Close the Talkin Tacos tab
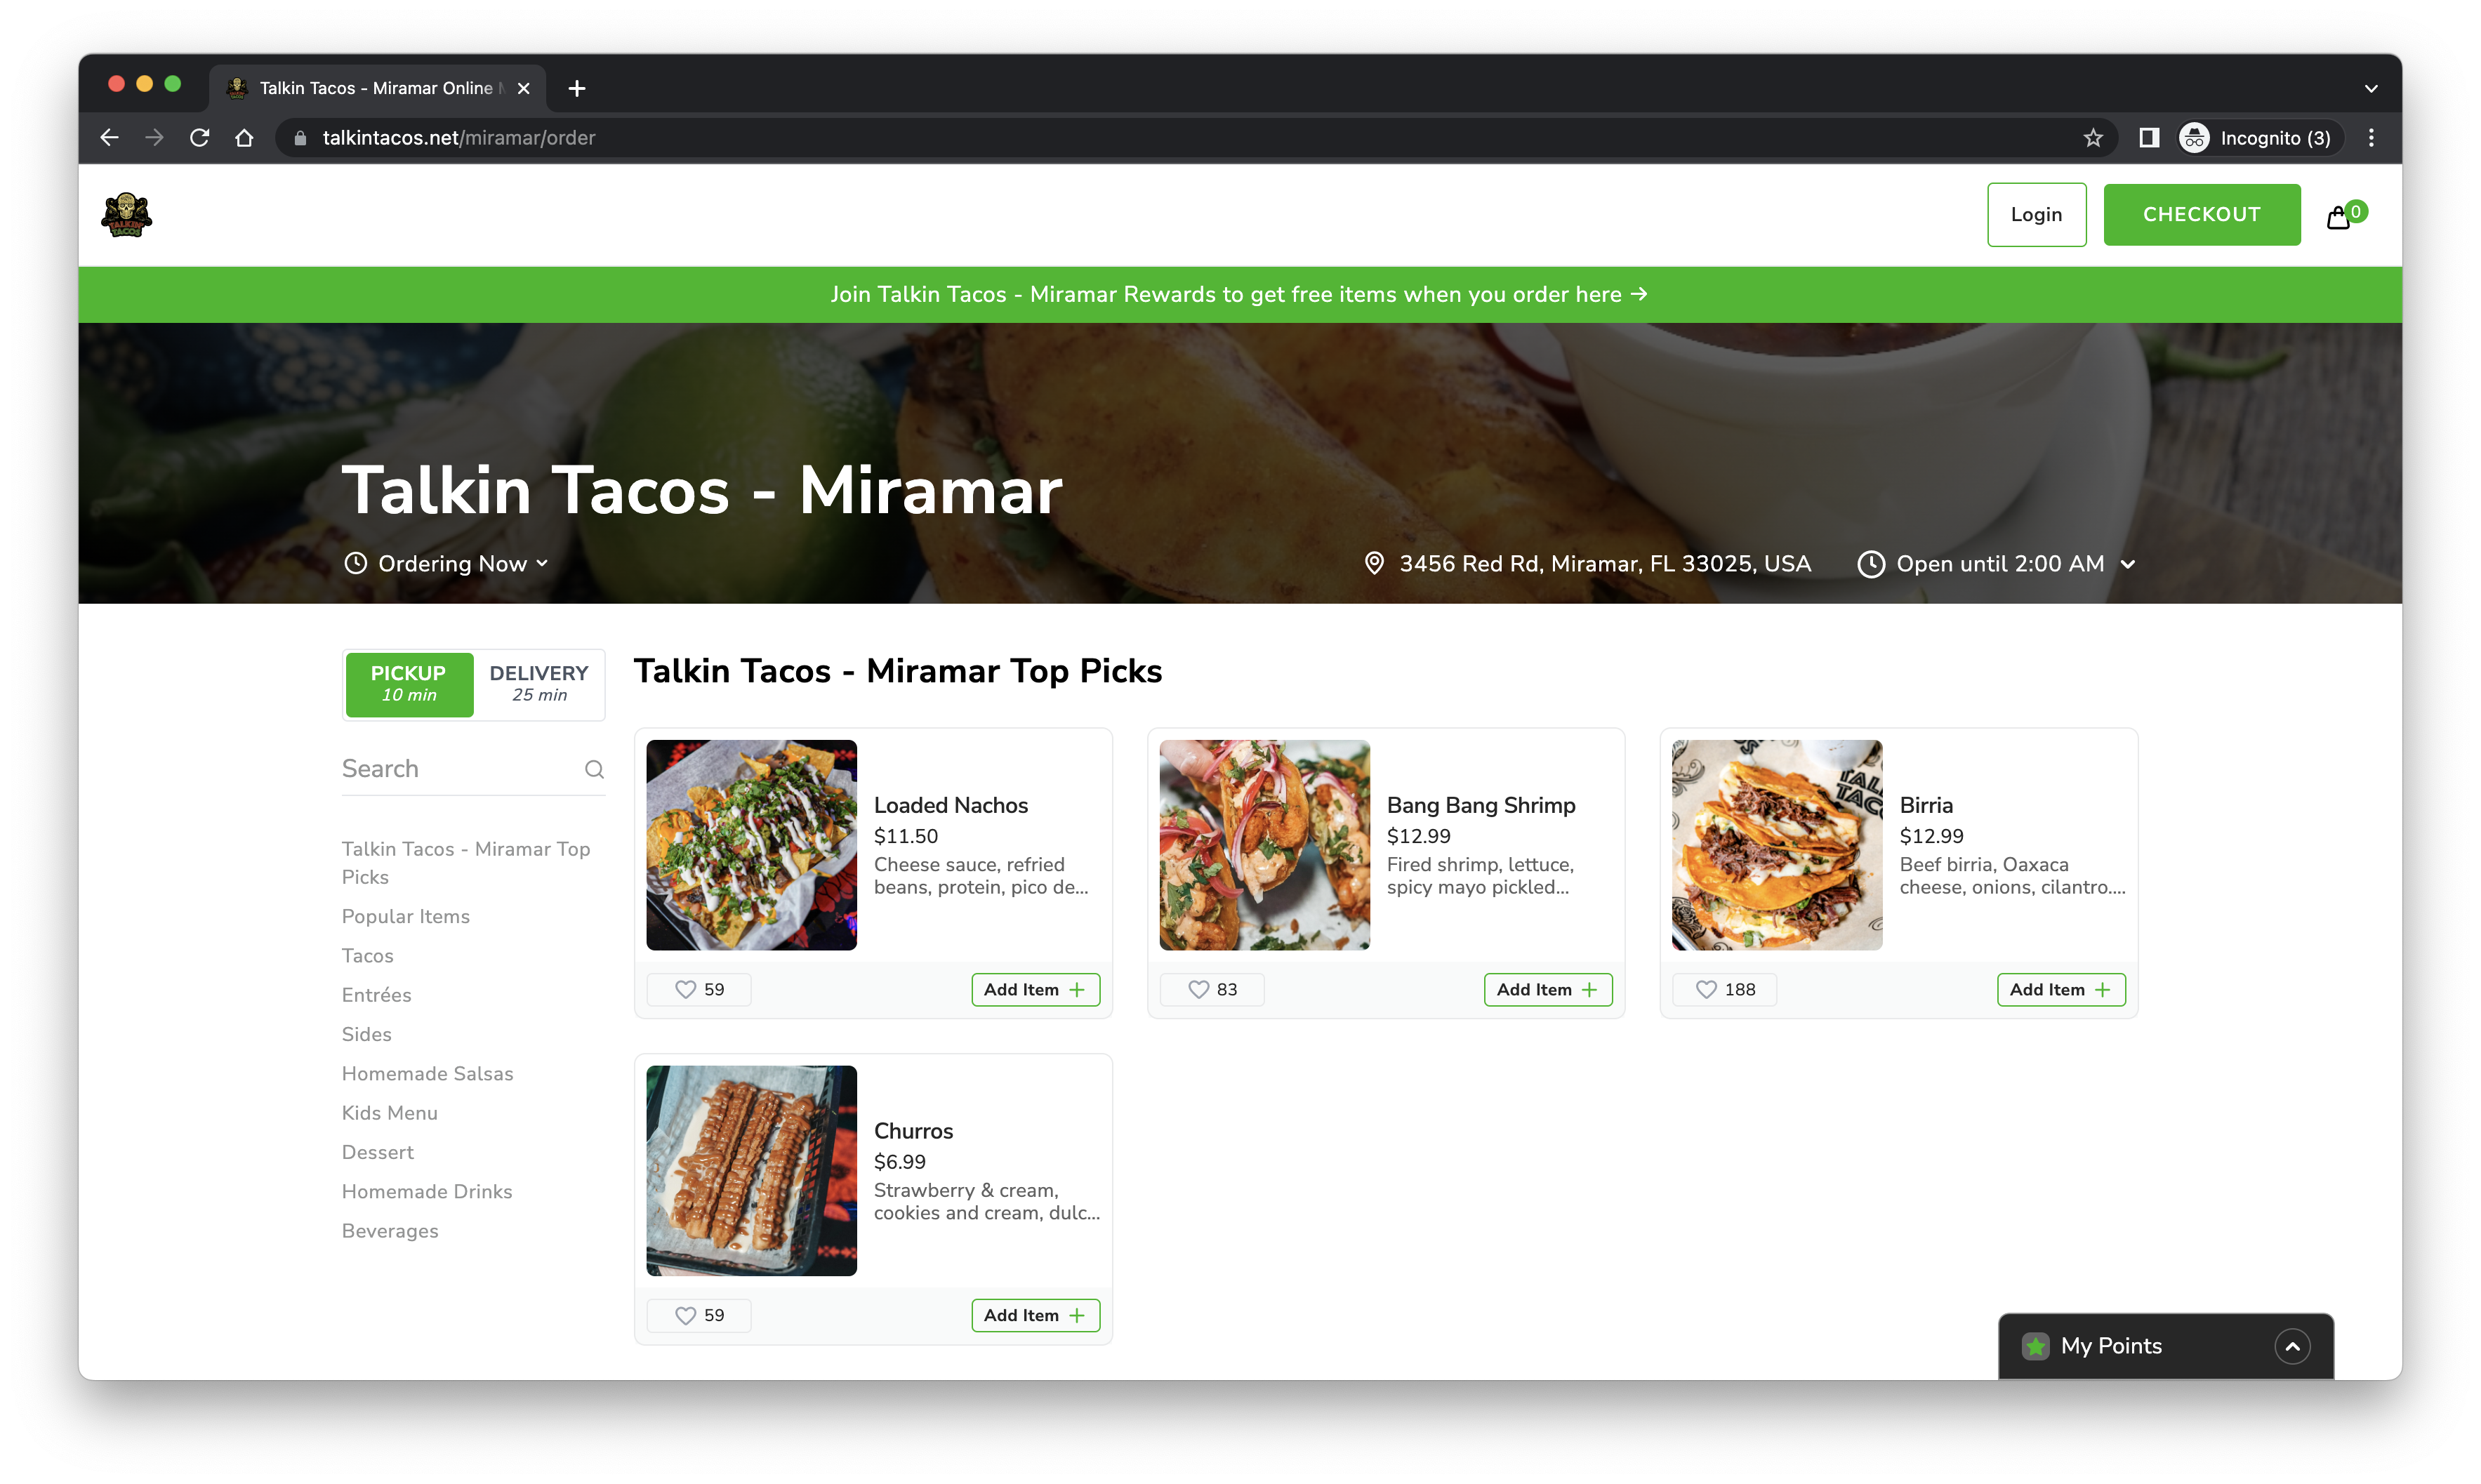 (x=523, y=88)
